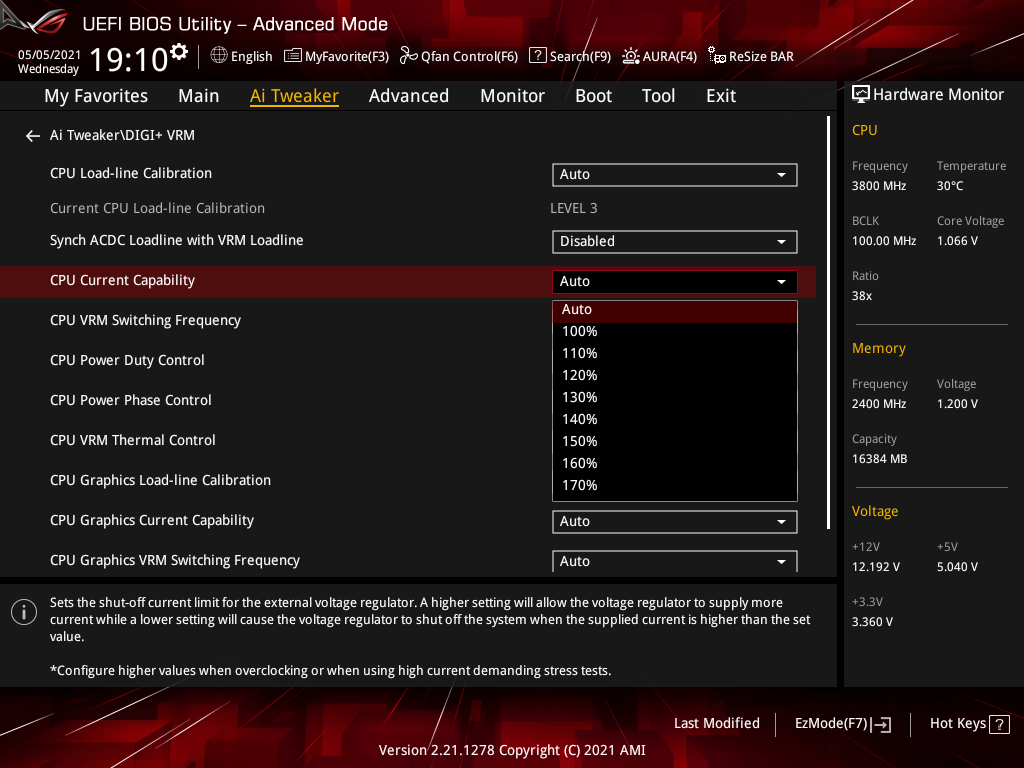Click the settings gear next to clock
Screen dimensions: 1024x768
[x=179, y=52]
